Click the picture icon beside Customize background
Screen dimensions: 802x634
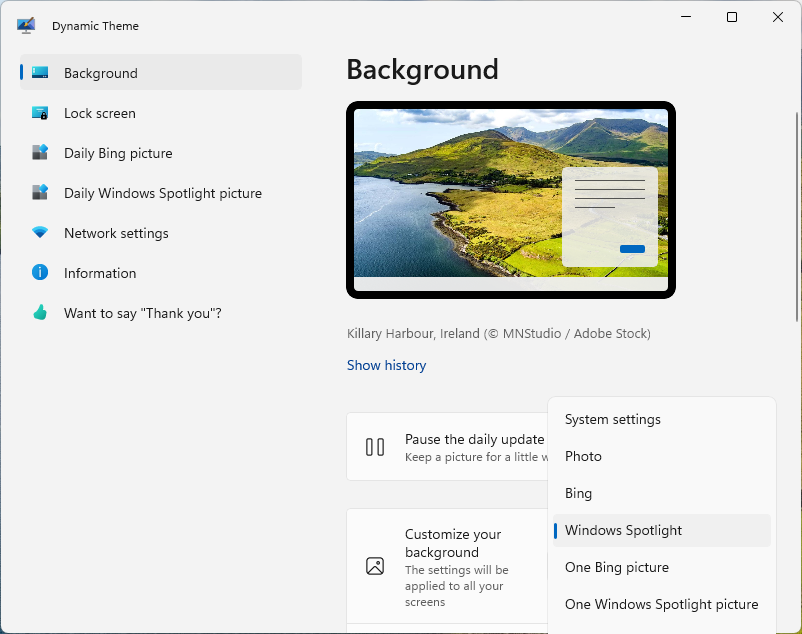375,566
